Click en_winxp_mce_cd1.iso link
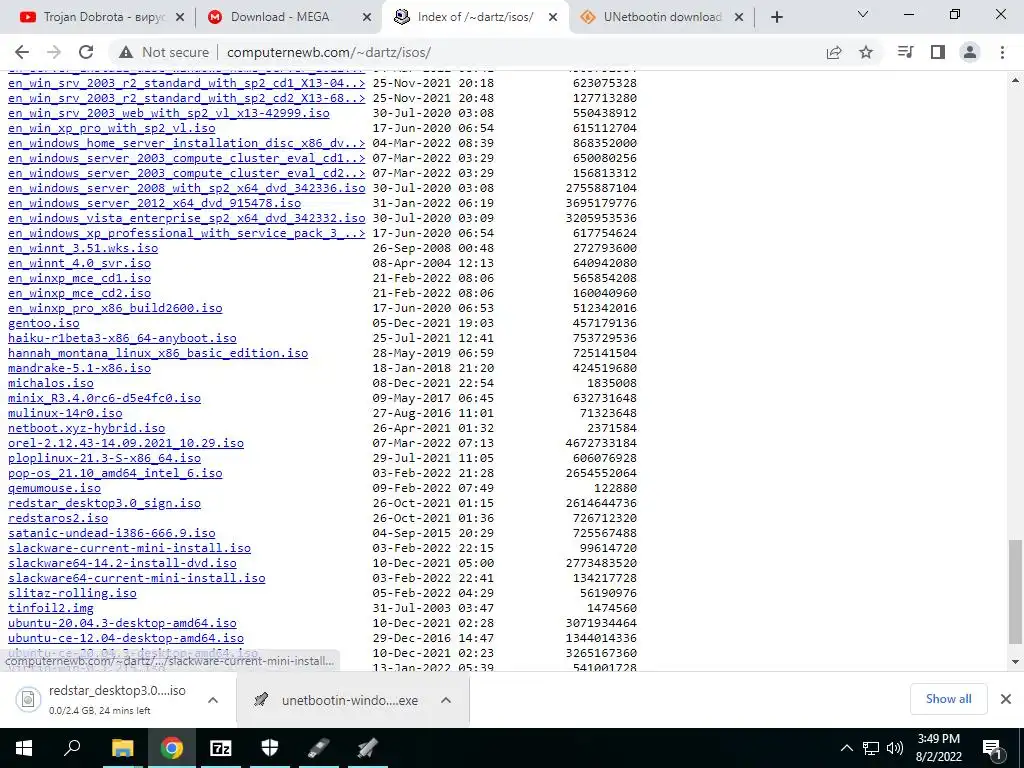The image size is (1024, 768). tap(80, 278)
